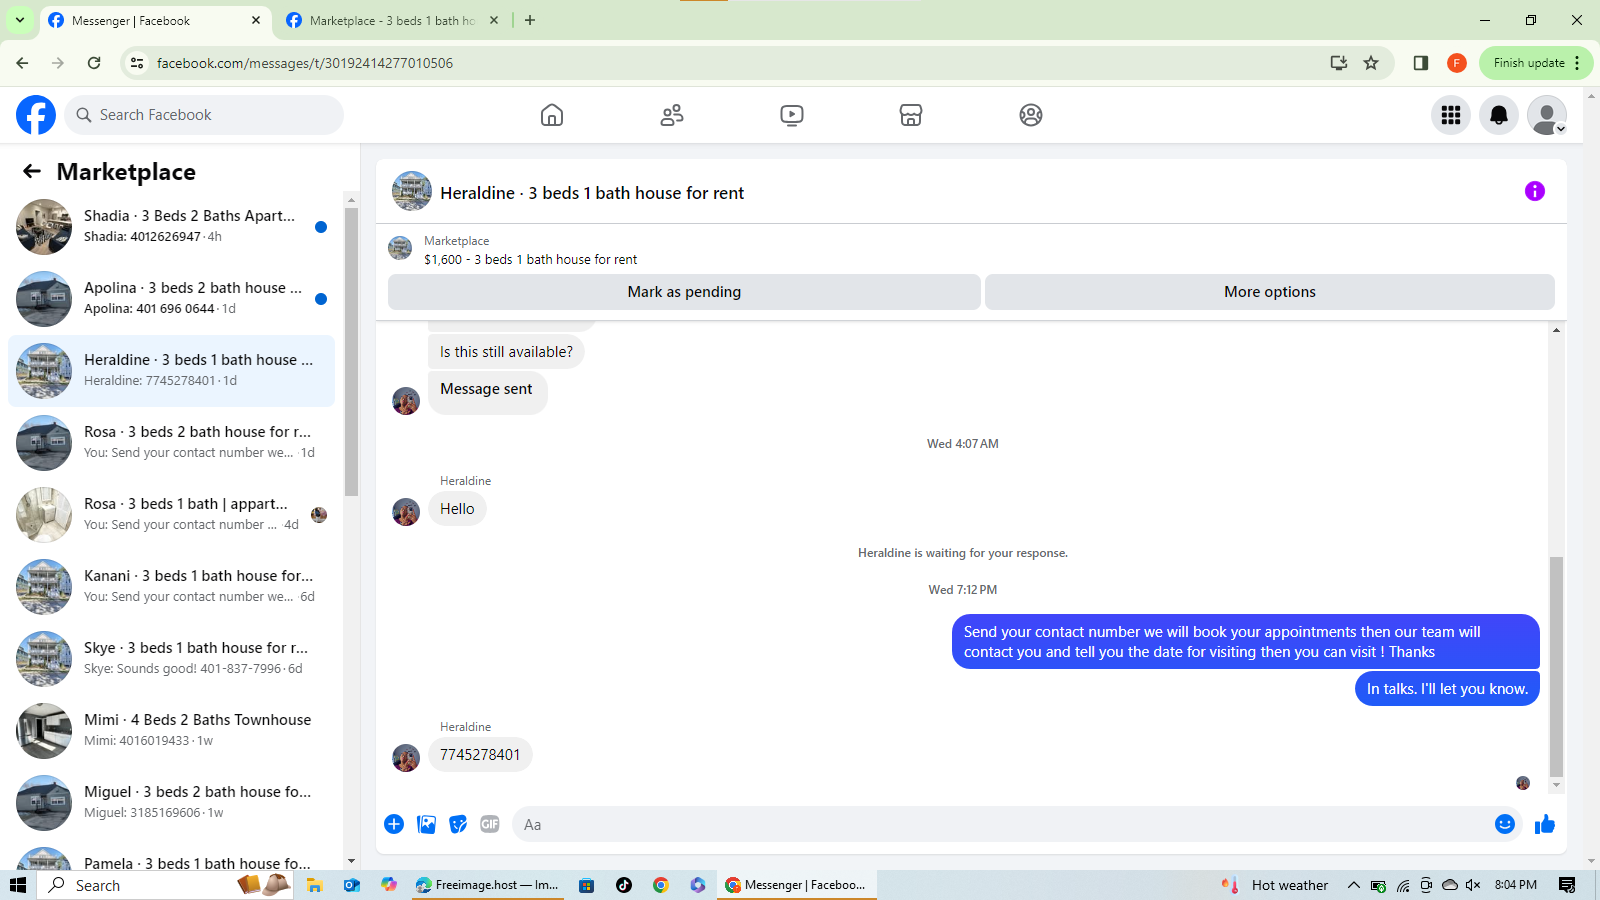Open Outlook from the taskbar

pos(352,885)
